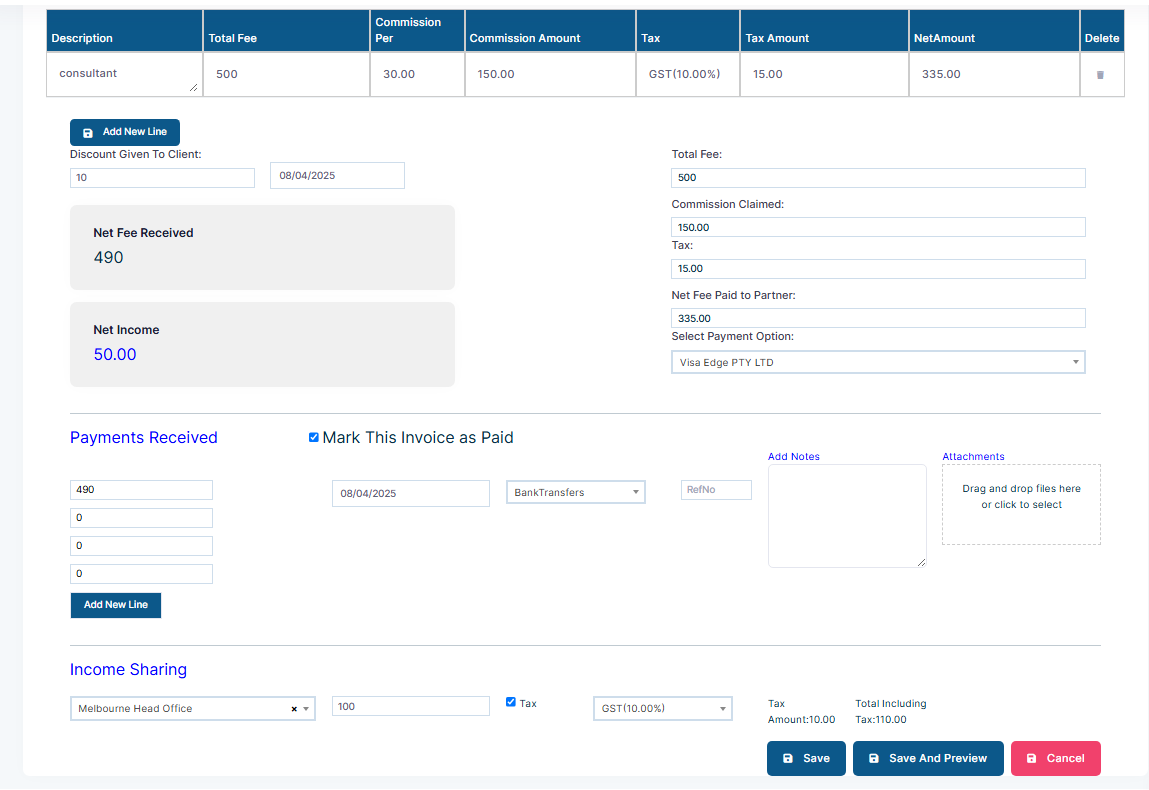This screenshot has width=1149, height=790.
Task: Click the Discount Given To Client field
Action: pos(162,178)
